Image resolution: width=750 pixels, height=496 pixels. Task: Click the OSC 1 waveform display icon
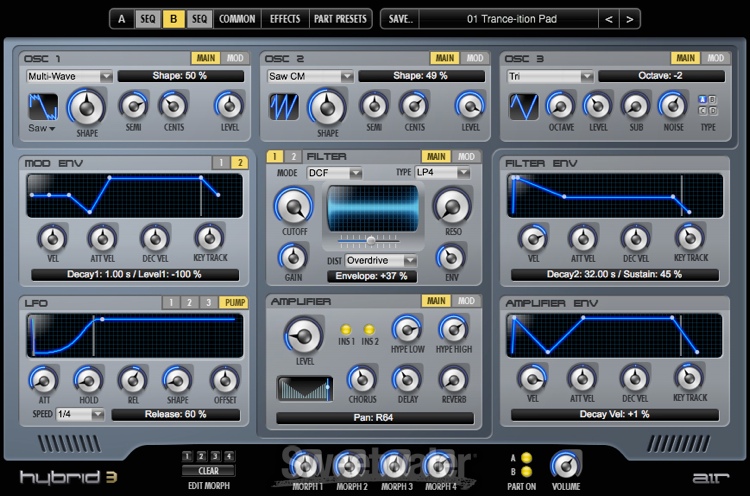43,106
